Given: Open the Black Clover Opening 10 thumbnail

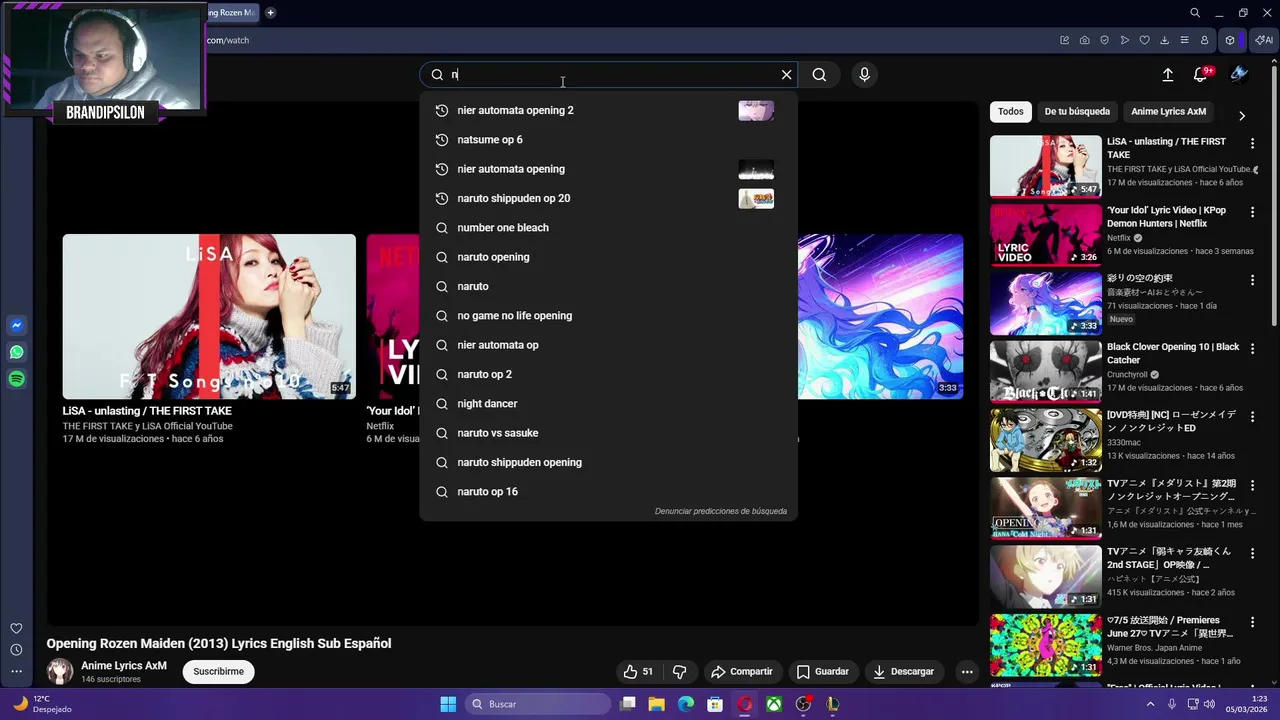Looking at the screenshot, I should [1046, 371].
